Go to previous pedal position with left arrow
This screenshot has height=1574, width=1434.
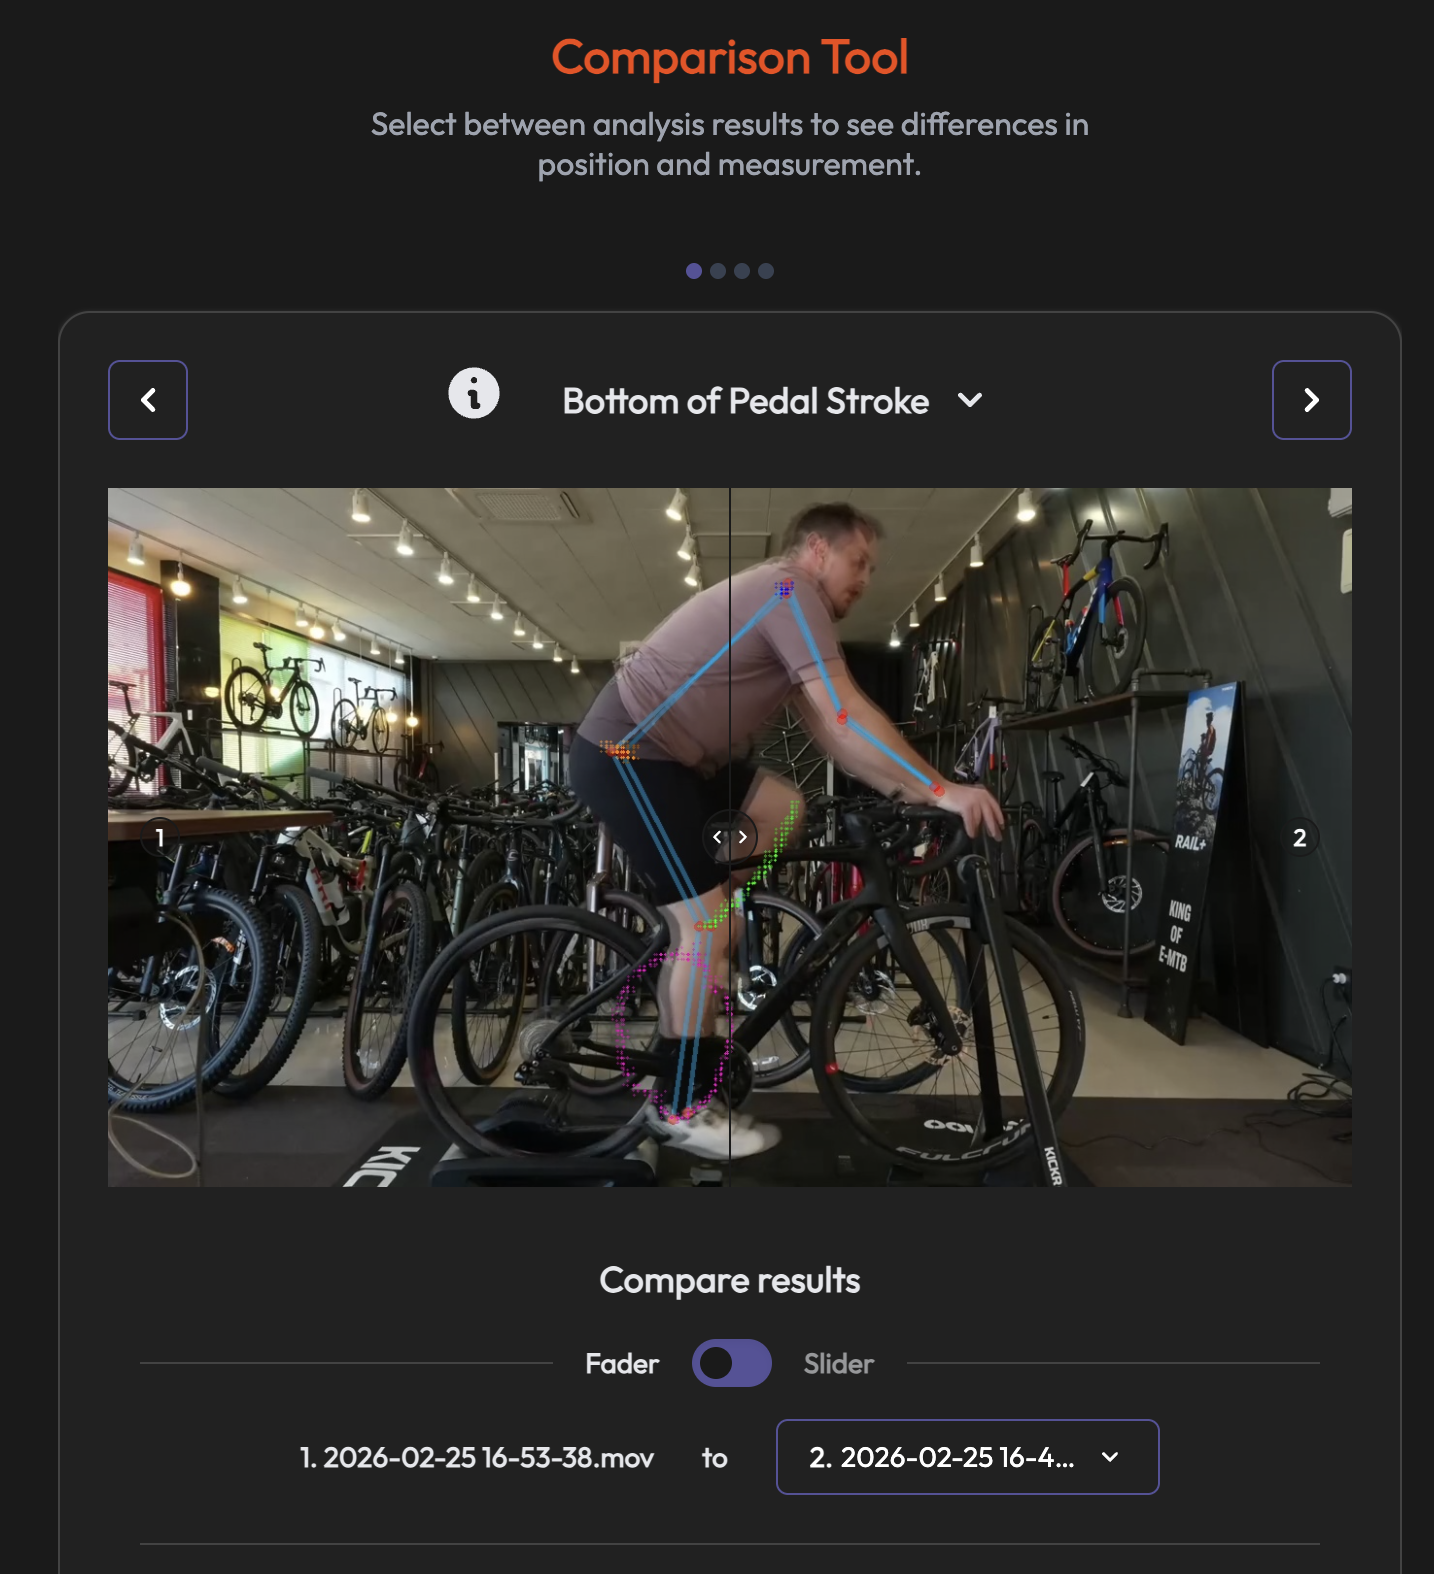(148, 400)
